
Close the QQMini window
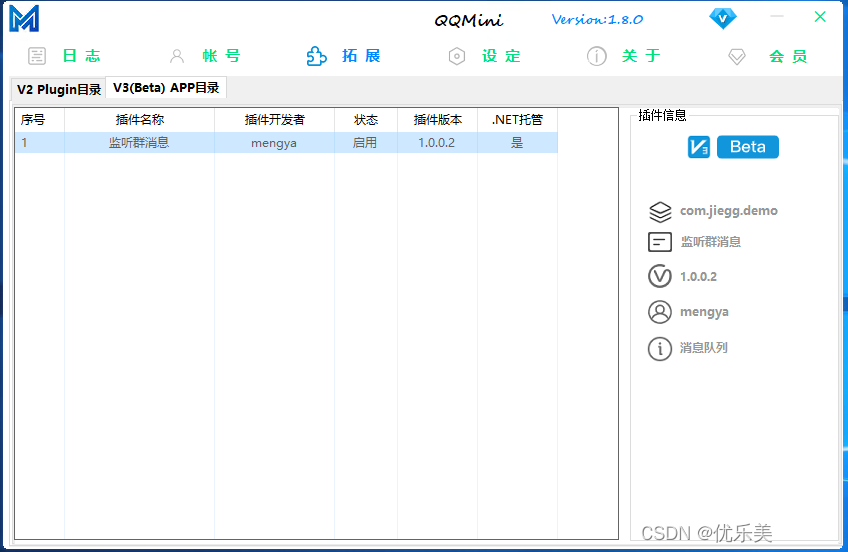tap(820, 17)
